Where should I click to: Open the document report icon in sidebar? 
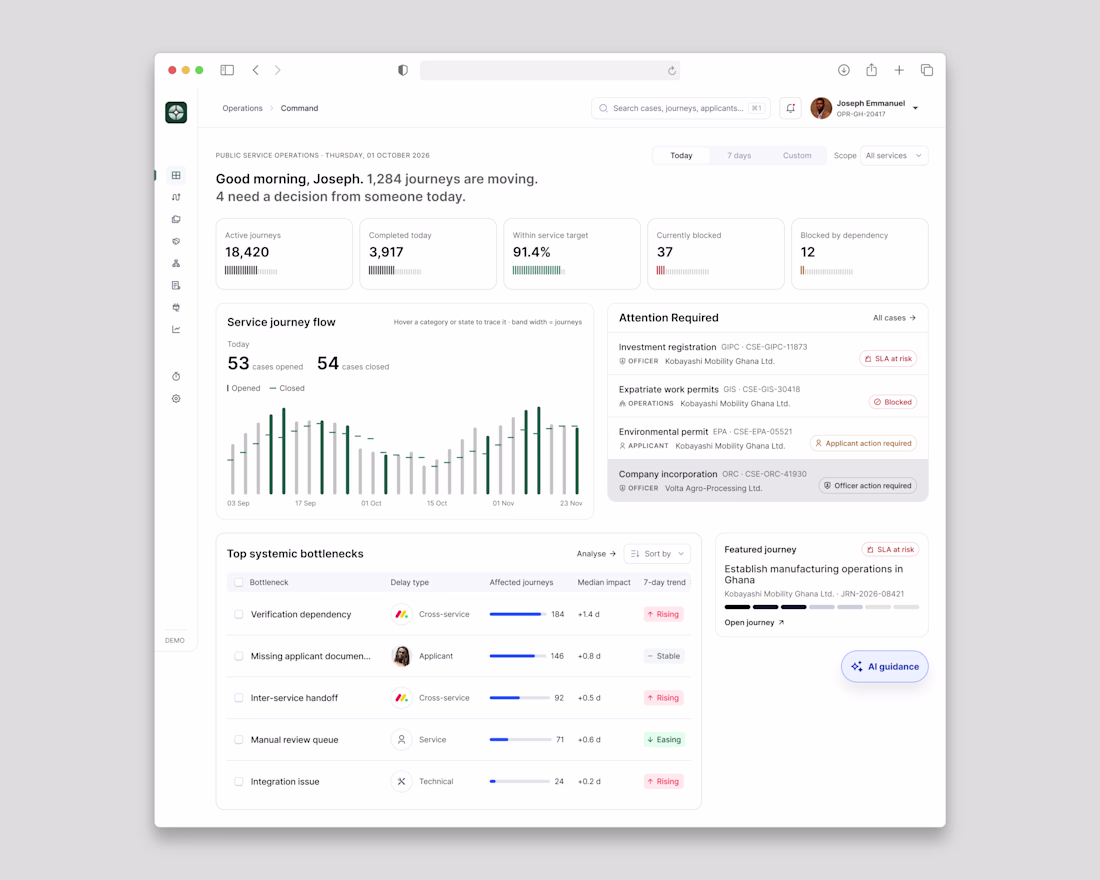(176, 285)
